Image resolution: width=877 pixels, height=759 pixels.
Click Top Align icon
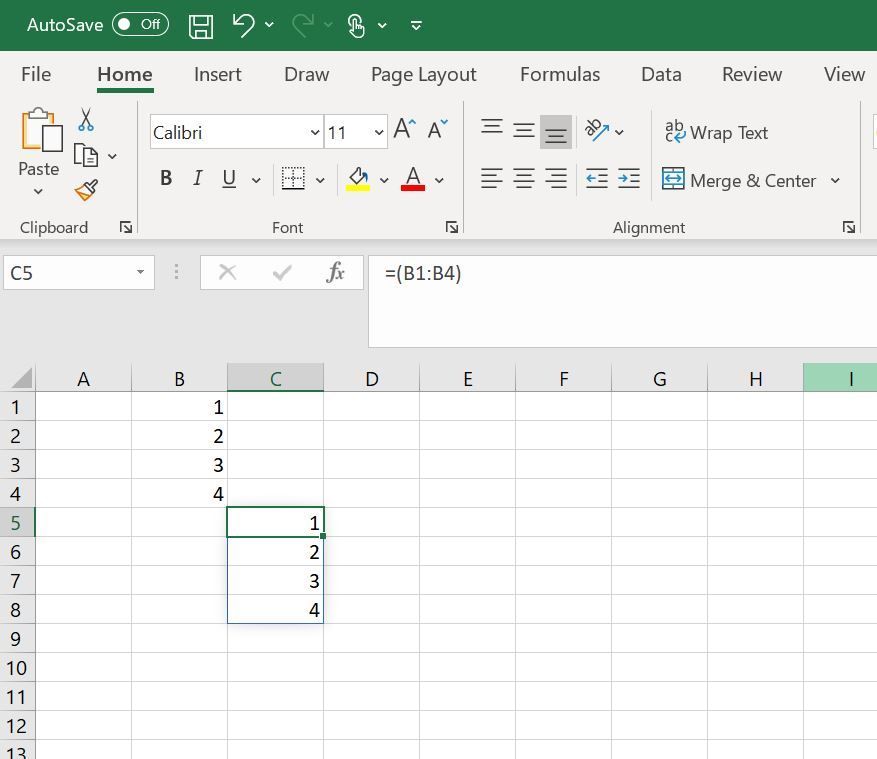pyautogui.click(x=492, y=127)
